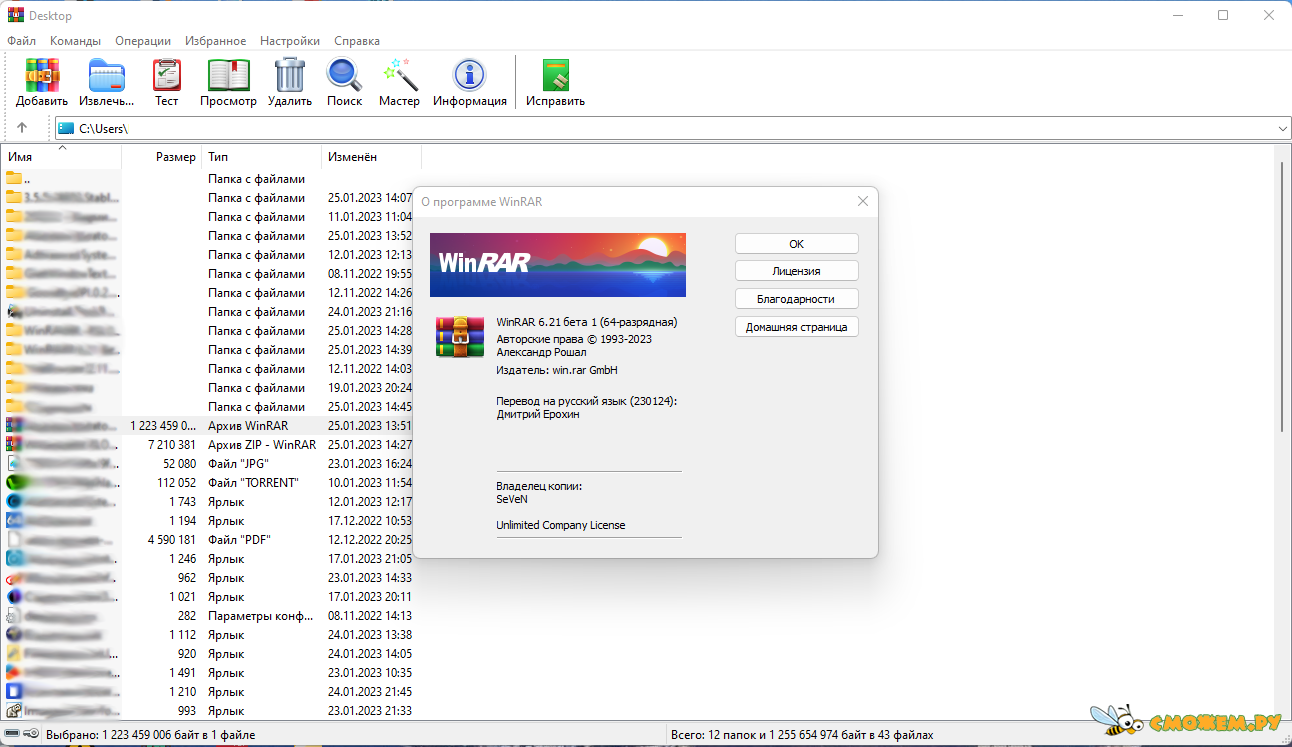
Task: Click the WinRAR books icon in About dialog
Action: [x=460, y=336]
